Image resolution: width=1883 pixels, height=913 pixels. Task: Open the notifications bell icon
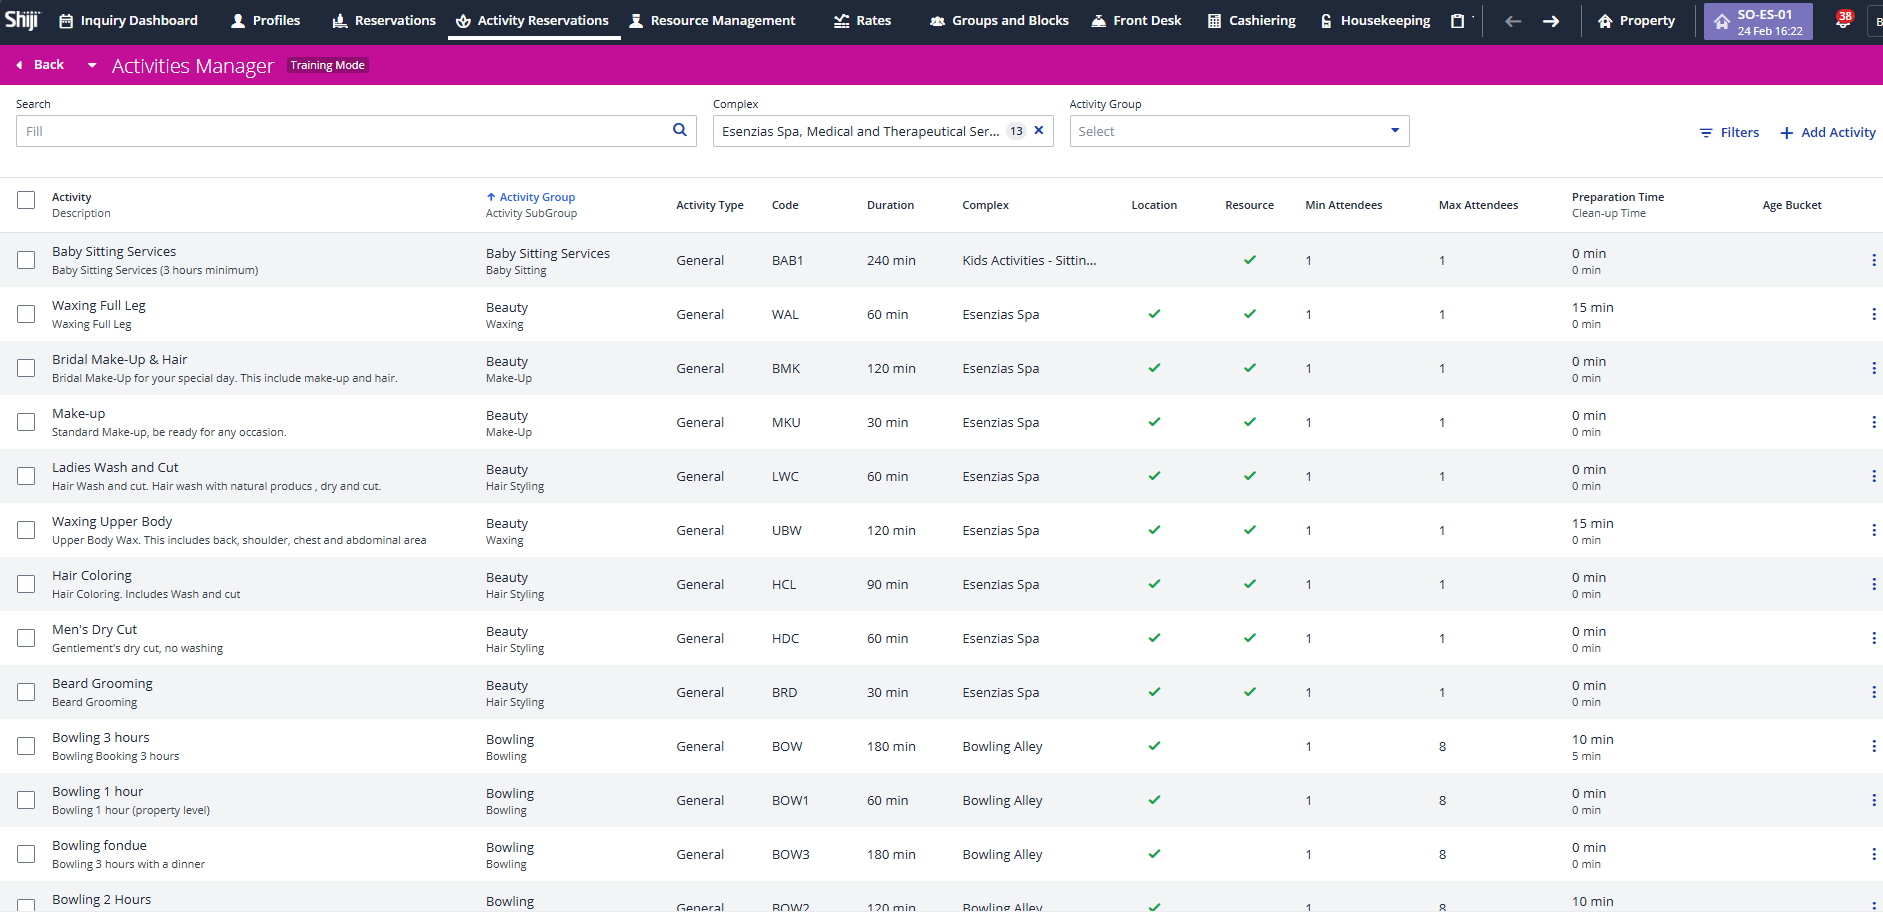[x=1842, y=21]
